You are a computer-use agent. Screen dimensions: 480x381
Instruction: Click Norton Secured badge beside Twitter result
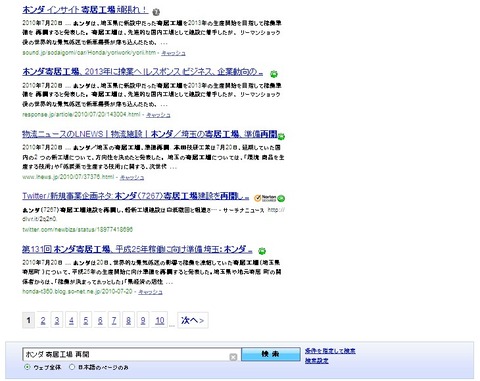pos(265,198)
